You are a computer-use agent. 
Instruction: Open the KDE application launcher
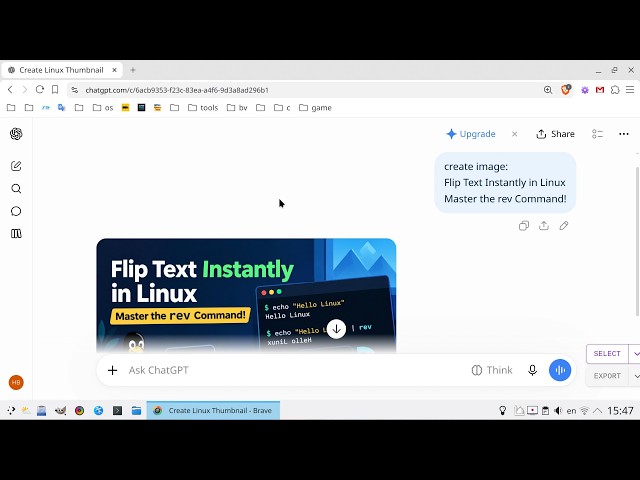click(x=11, y=411)
